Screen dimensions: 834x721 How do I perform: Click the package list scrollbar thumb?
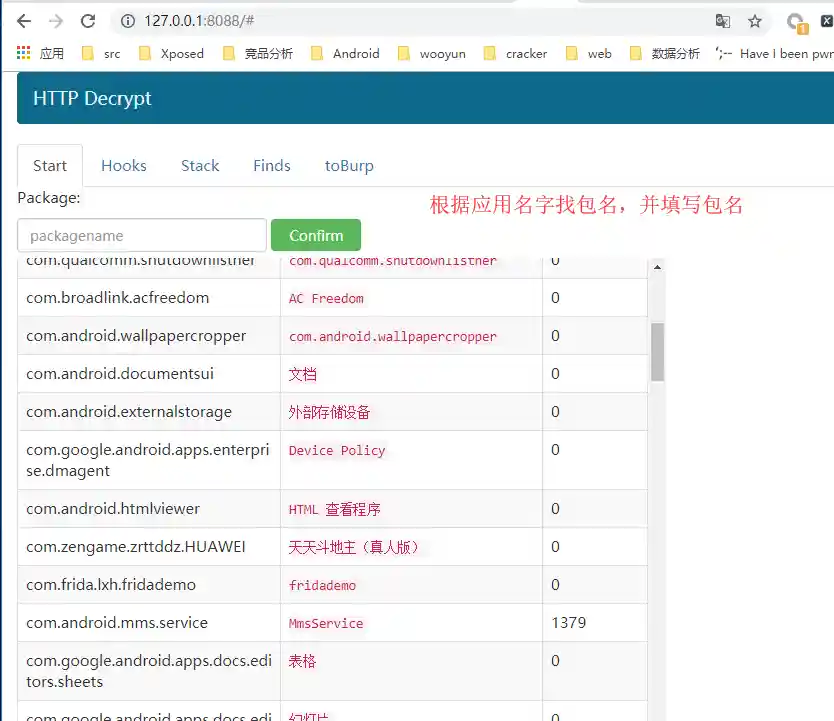(657, 351)
